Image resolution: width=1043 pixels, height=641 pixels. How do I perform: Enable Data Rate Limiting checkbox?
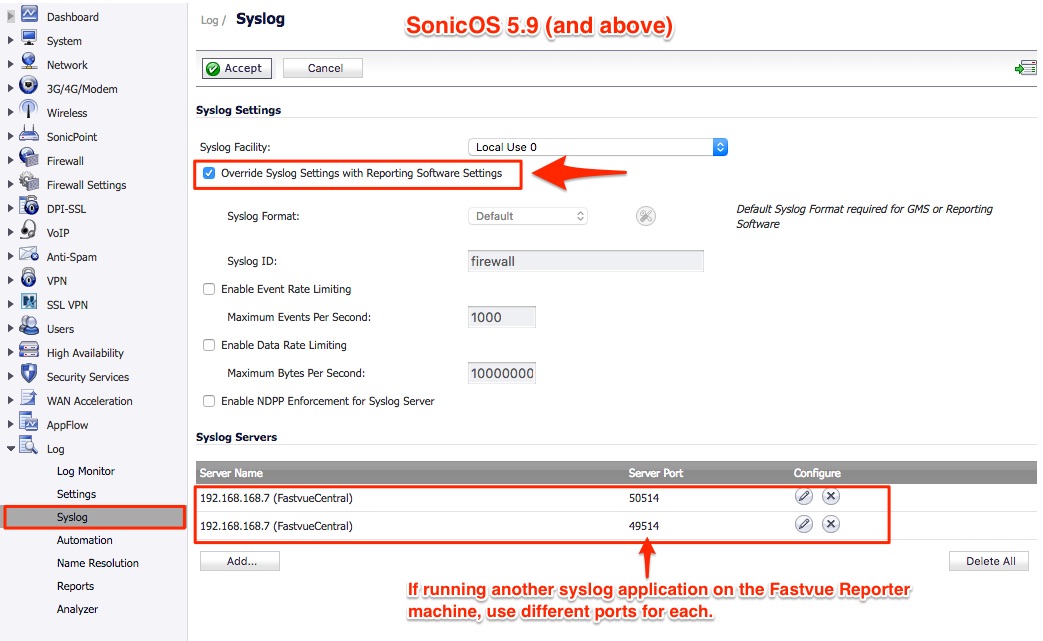point(209,344)
